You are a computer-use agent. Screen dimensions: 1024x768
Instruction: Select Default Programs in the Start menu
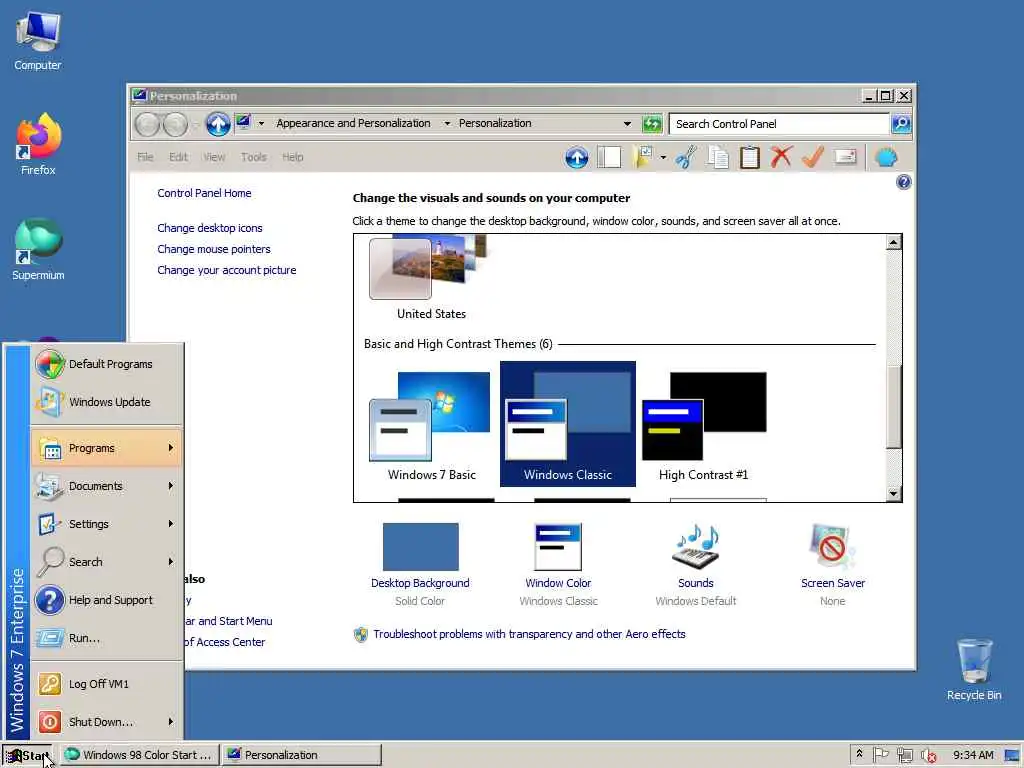tap(106, 364)
